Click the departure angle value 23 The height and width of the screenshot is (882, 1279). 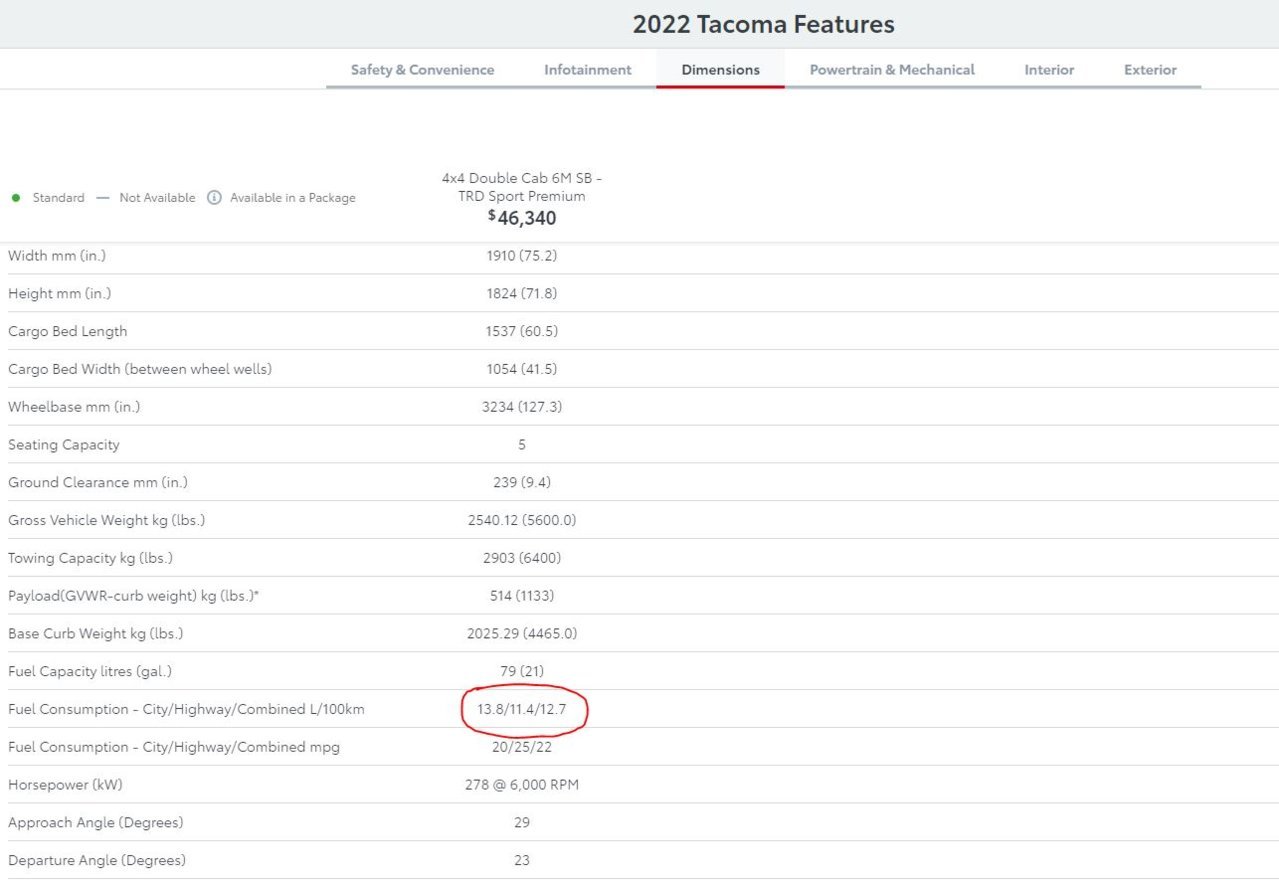[x=522, y=860]
